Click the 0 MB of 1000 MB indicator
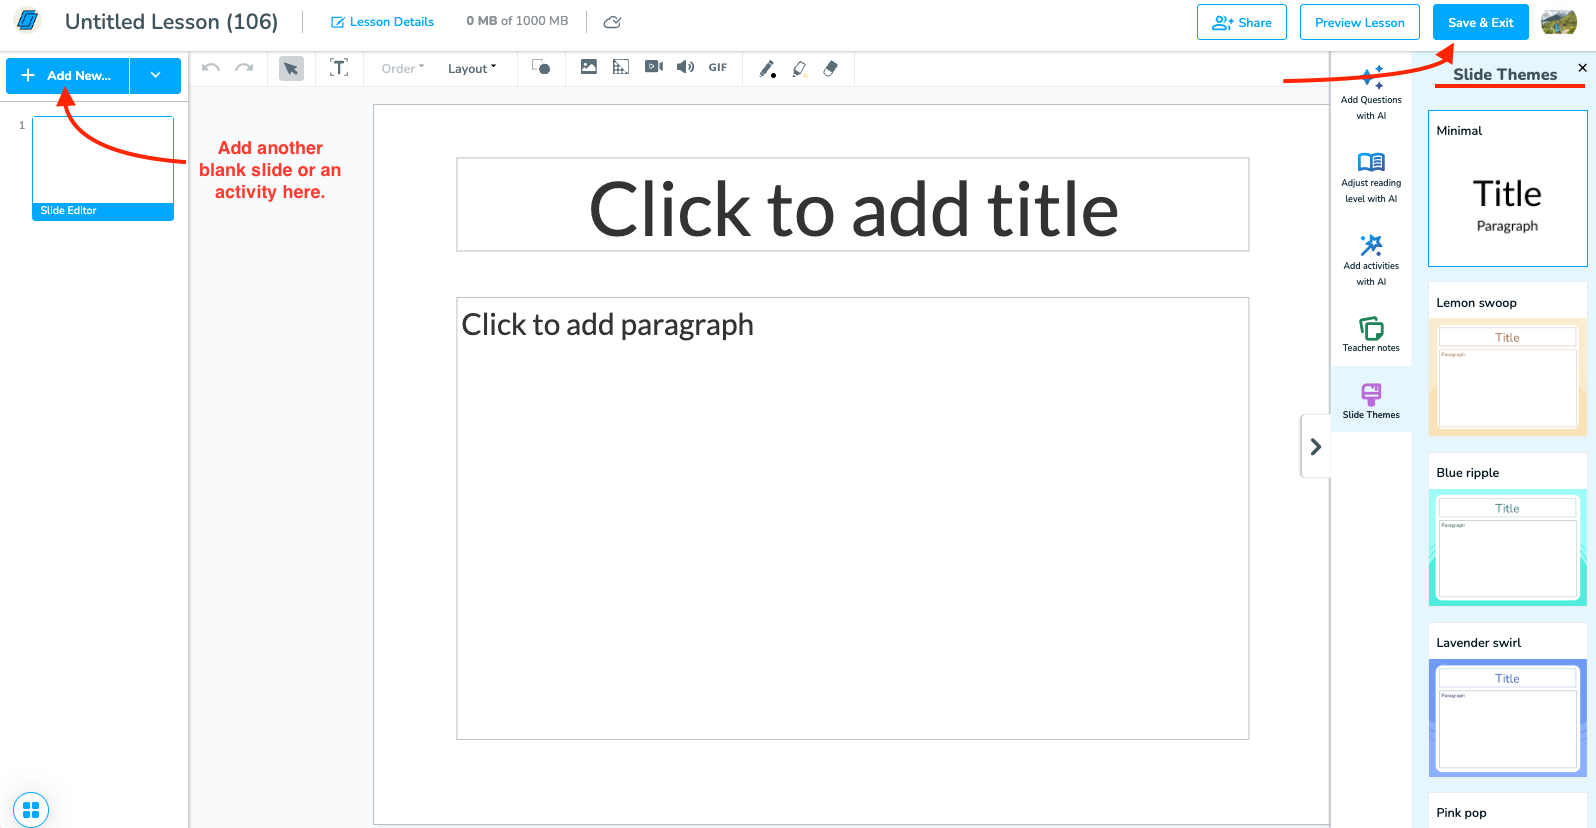Screen dimensions: 1596x828 [x=517, y=21]
